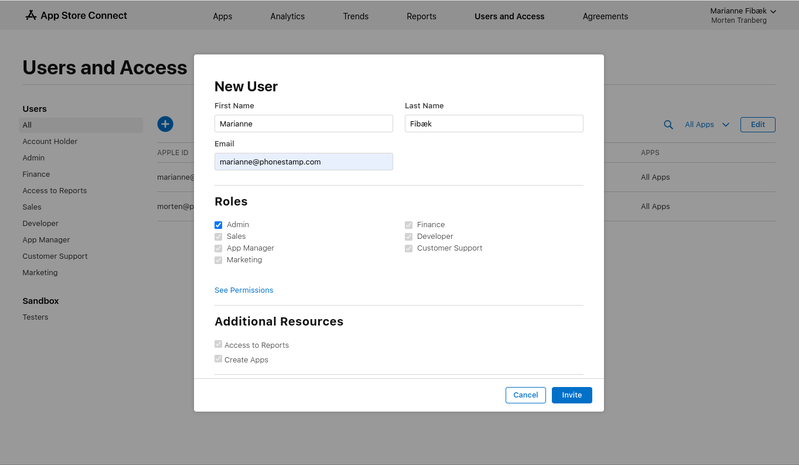
Task: Open the All Apps filter dropdown
Action: (707, 125)
